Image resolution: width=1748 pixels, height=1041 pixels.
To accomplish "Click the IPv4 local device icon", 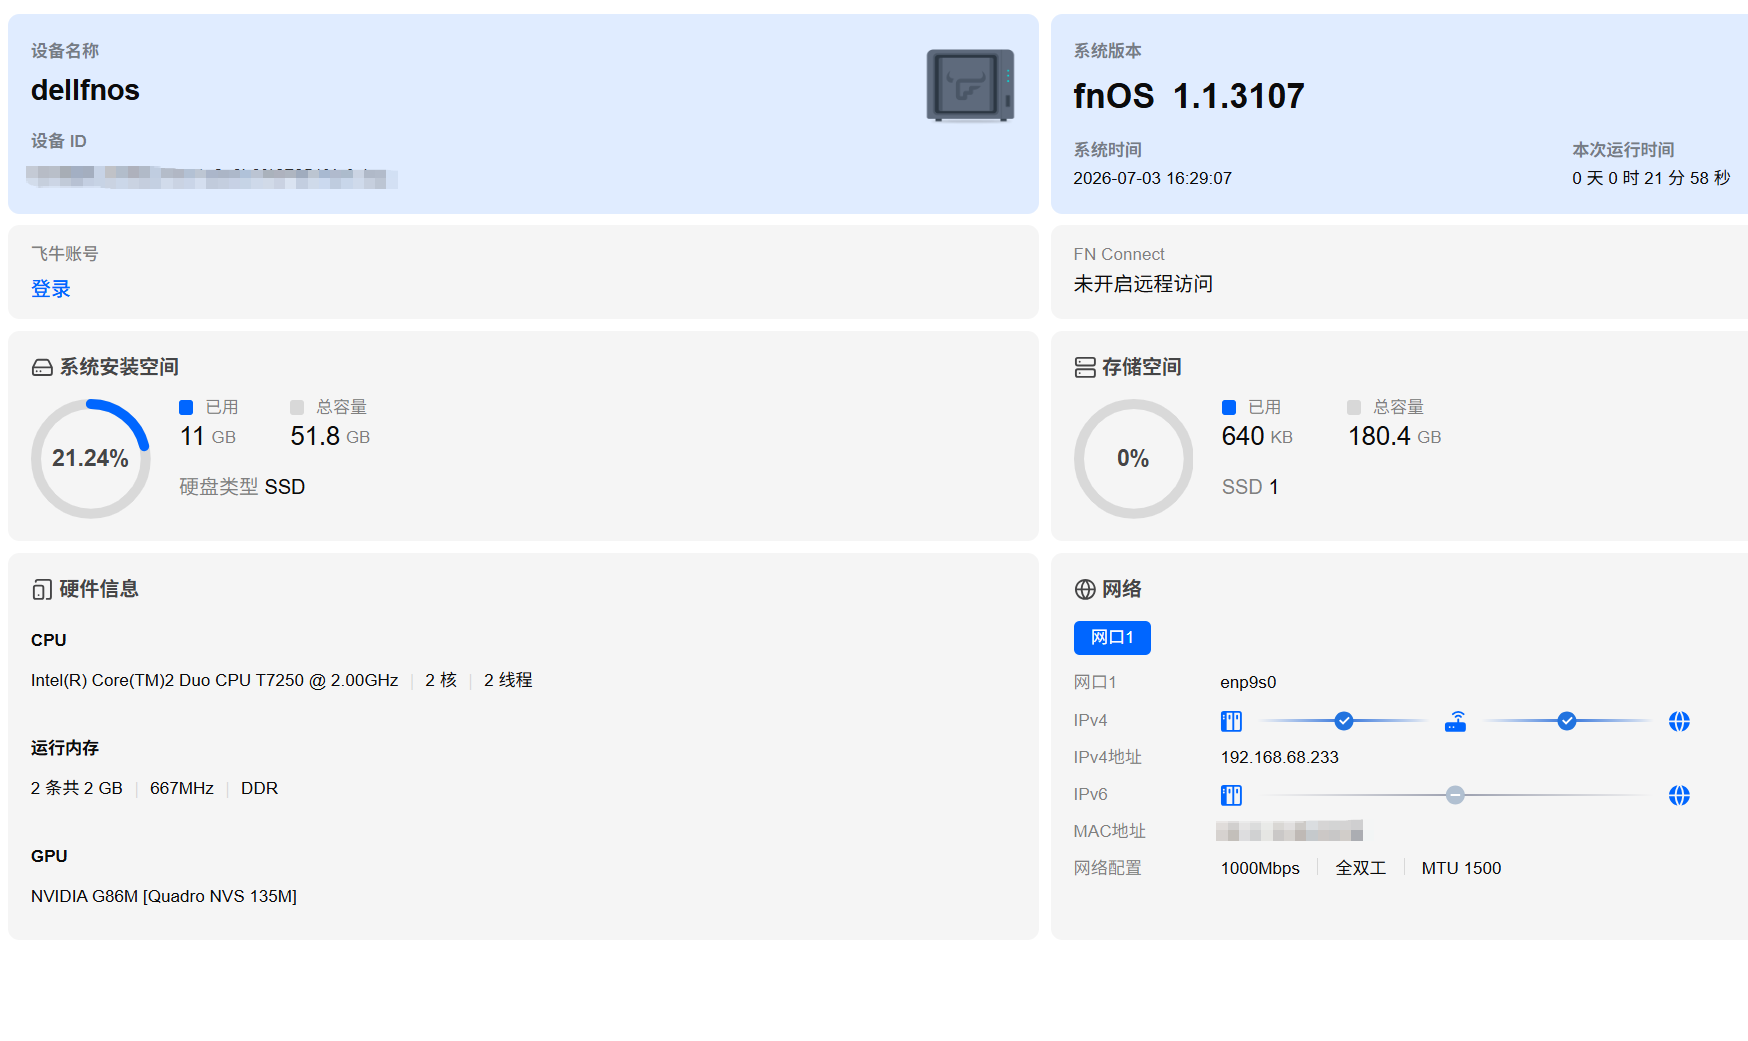I will [1231, 721].
